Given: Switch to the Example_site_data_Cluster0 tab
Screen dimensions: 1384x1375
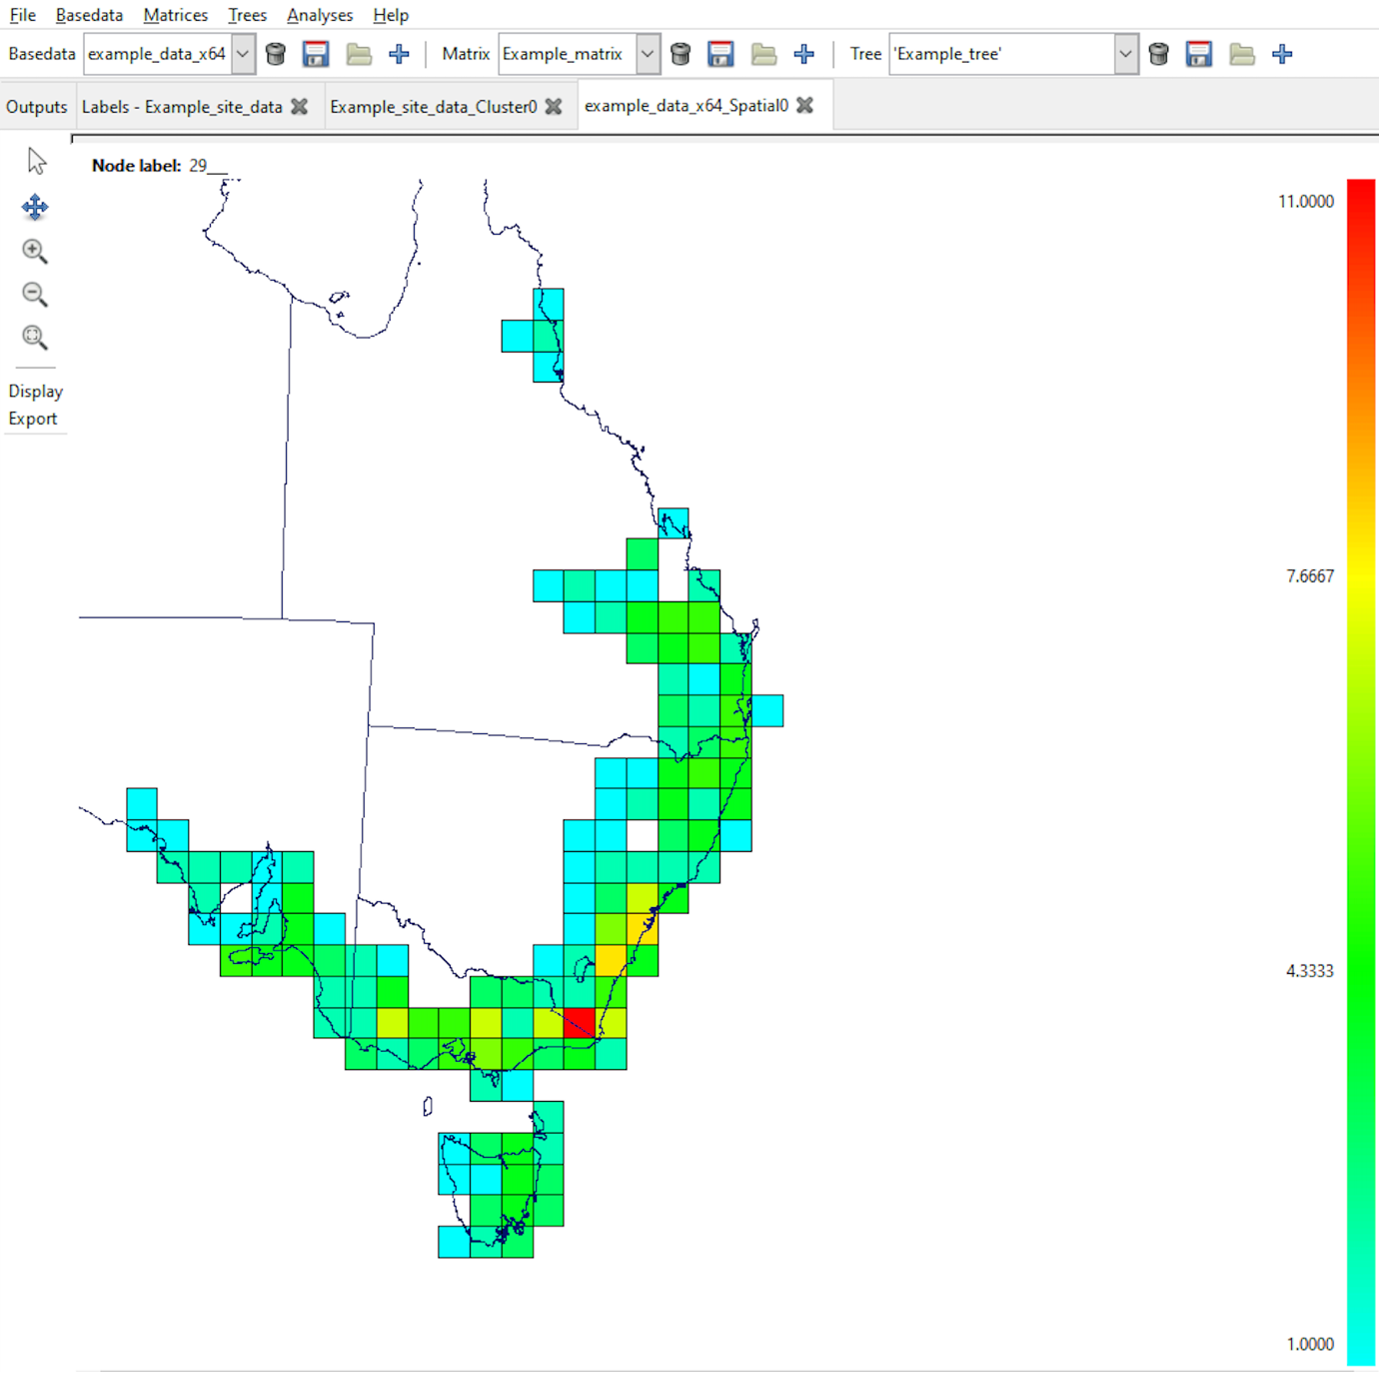Looking at the screenshot, I should click(433, 107).
